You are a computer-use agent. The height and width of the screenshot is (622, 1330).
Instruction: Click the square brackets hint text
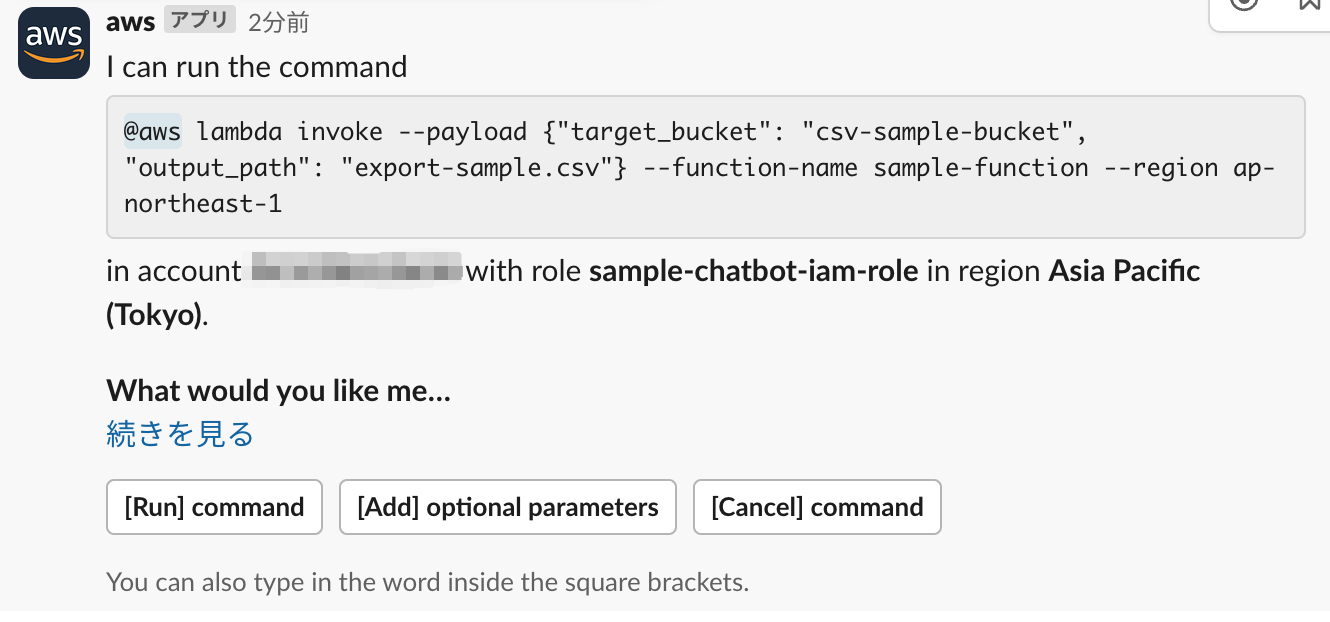point(428,581)
